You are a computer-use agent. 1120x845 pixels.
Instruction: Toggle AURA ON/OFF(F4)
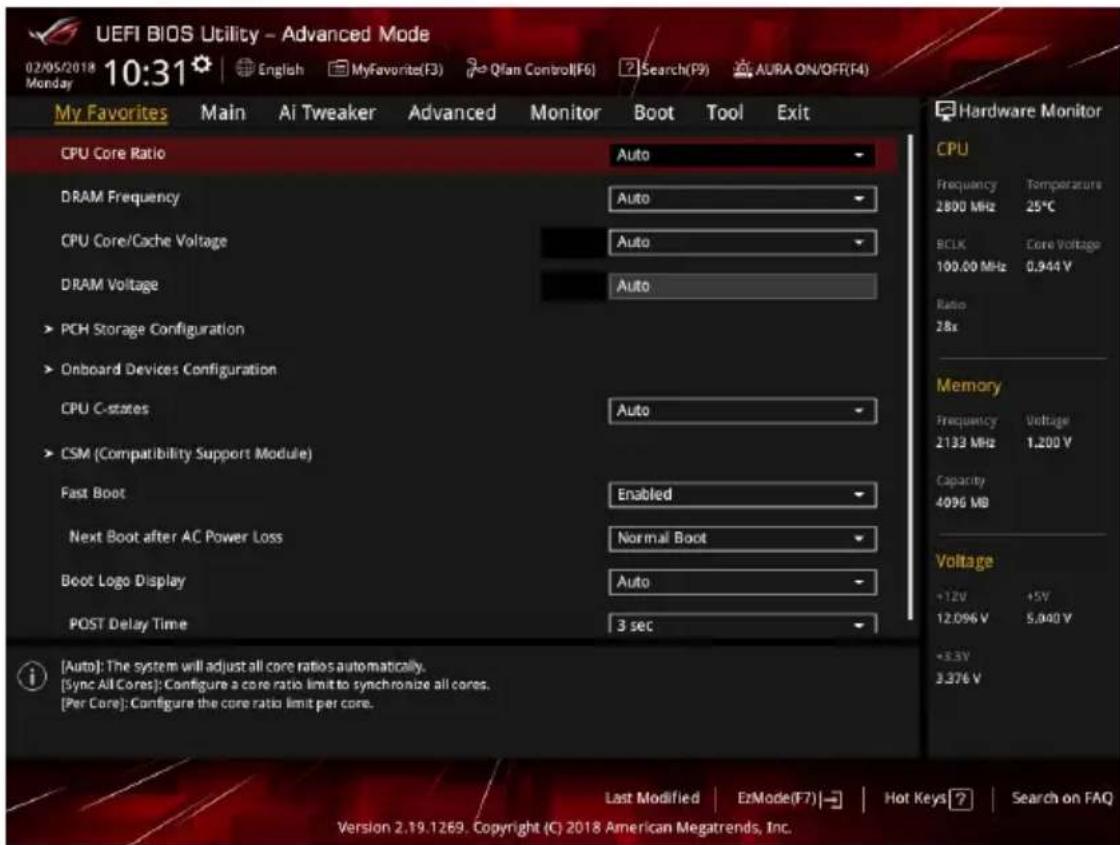pos(801,69)
